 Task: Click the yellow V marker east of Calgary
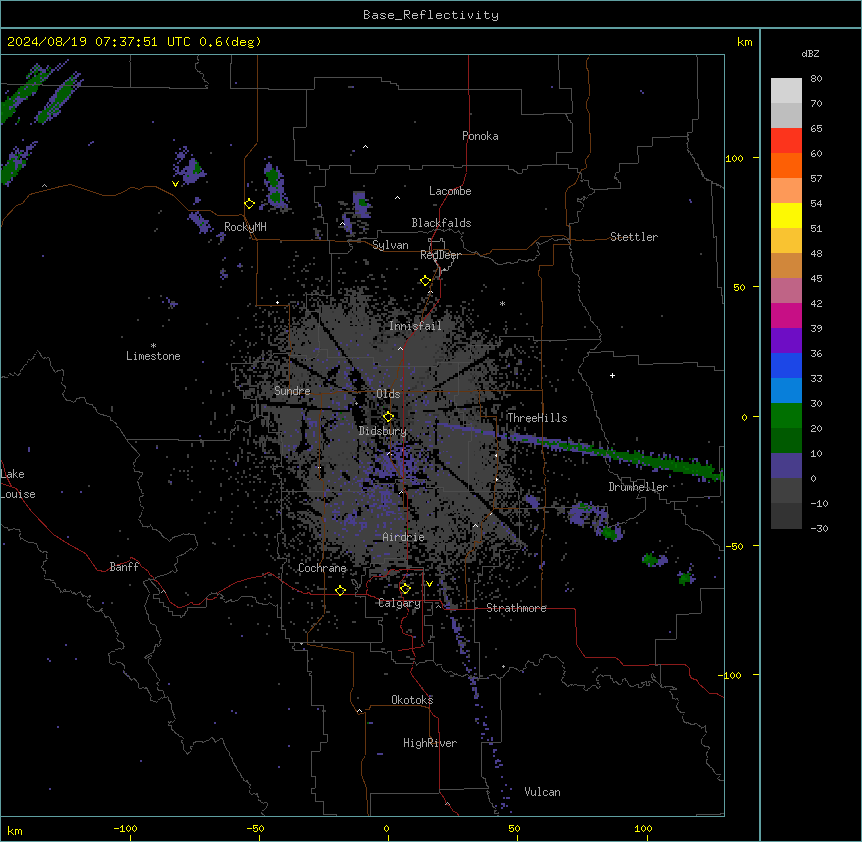(x=429, y=584)
